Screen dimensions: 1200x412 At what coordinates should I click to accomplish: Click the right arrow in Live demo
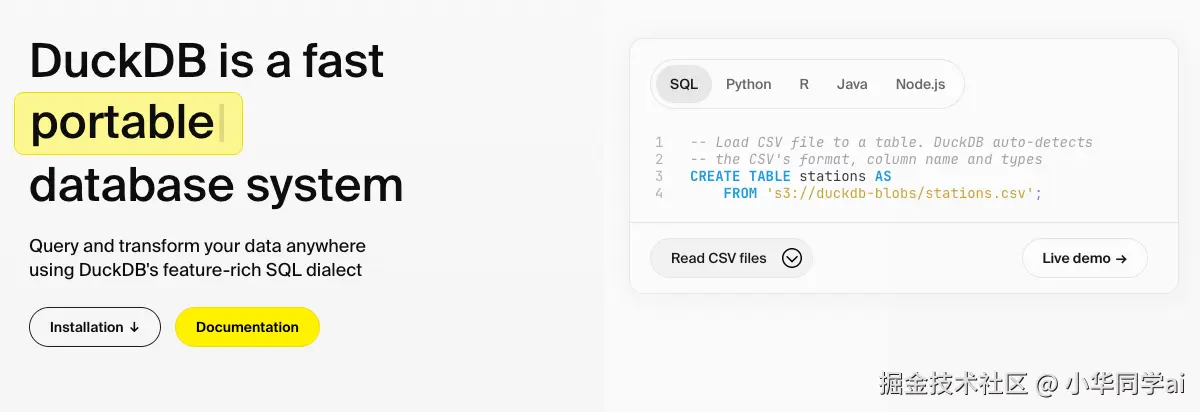[1121, 258]
